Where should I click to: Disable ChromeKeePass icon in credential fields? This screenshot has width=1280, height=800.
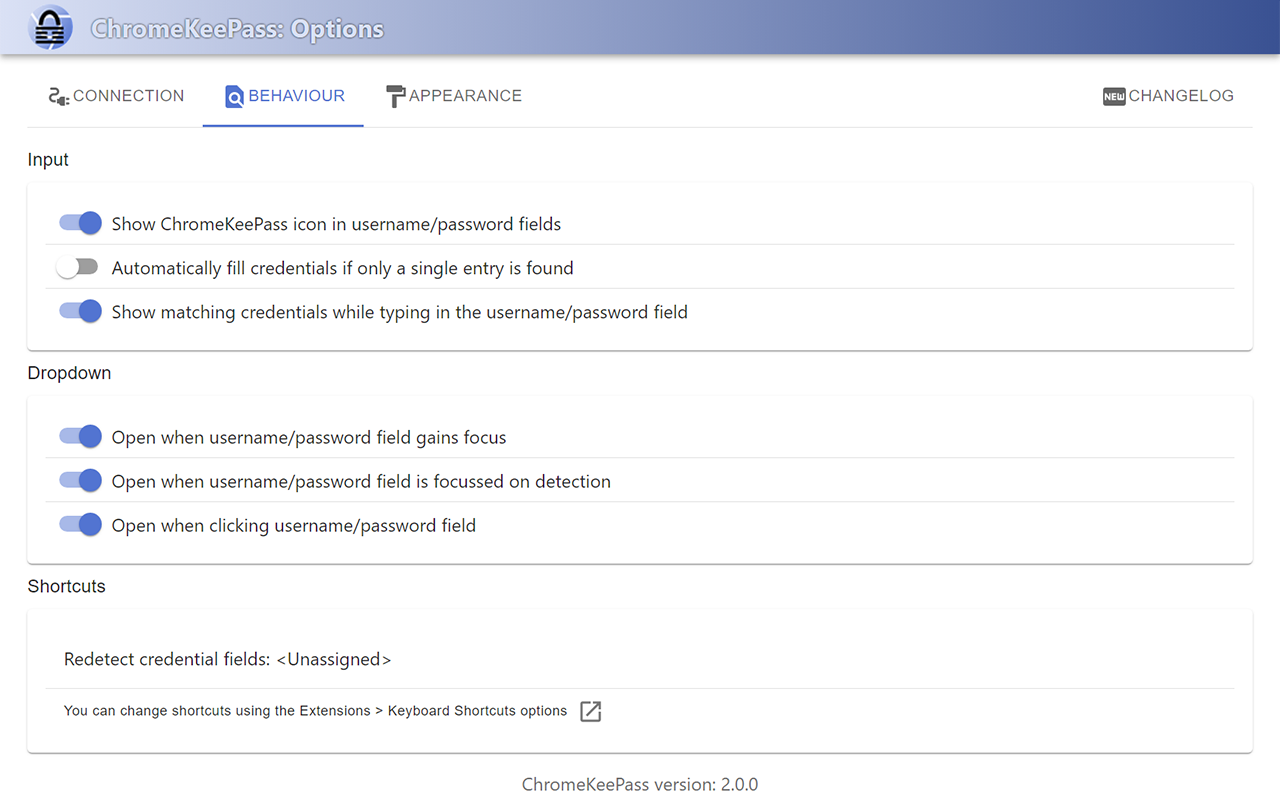[79, 223]
